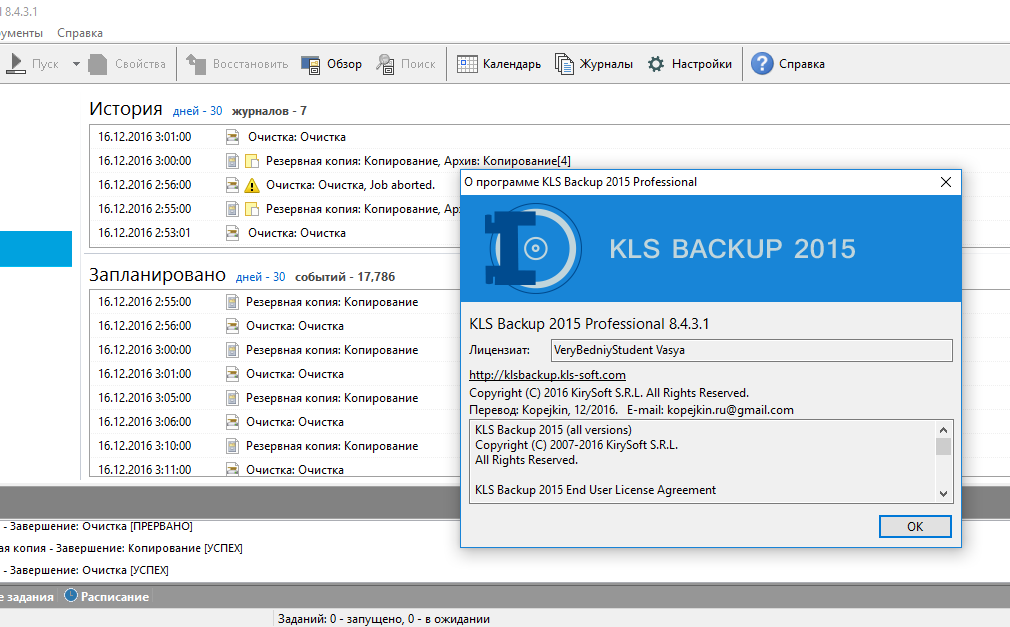
Task: Click the job icon of Запланировано row 2:56:00
Action: pyautogui.click(x=233, y=326)
